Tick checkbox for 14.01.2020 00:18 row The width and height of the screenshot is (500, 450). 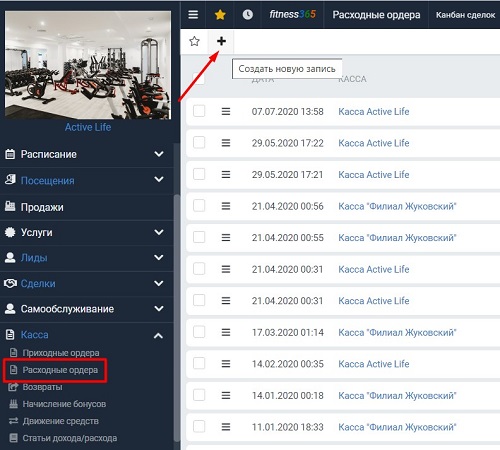click(x=199, y=395)
